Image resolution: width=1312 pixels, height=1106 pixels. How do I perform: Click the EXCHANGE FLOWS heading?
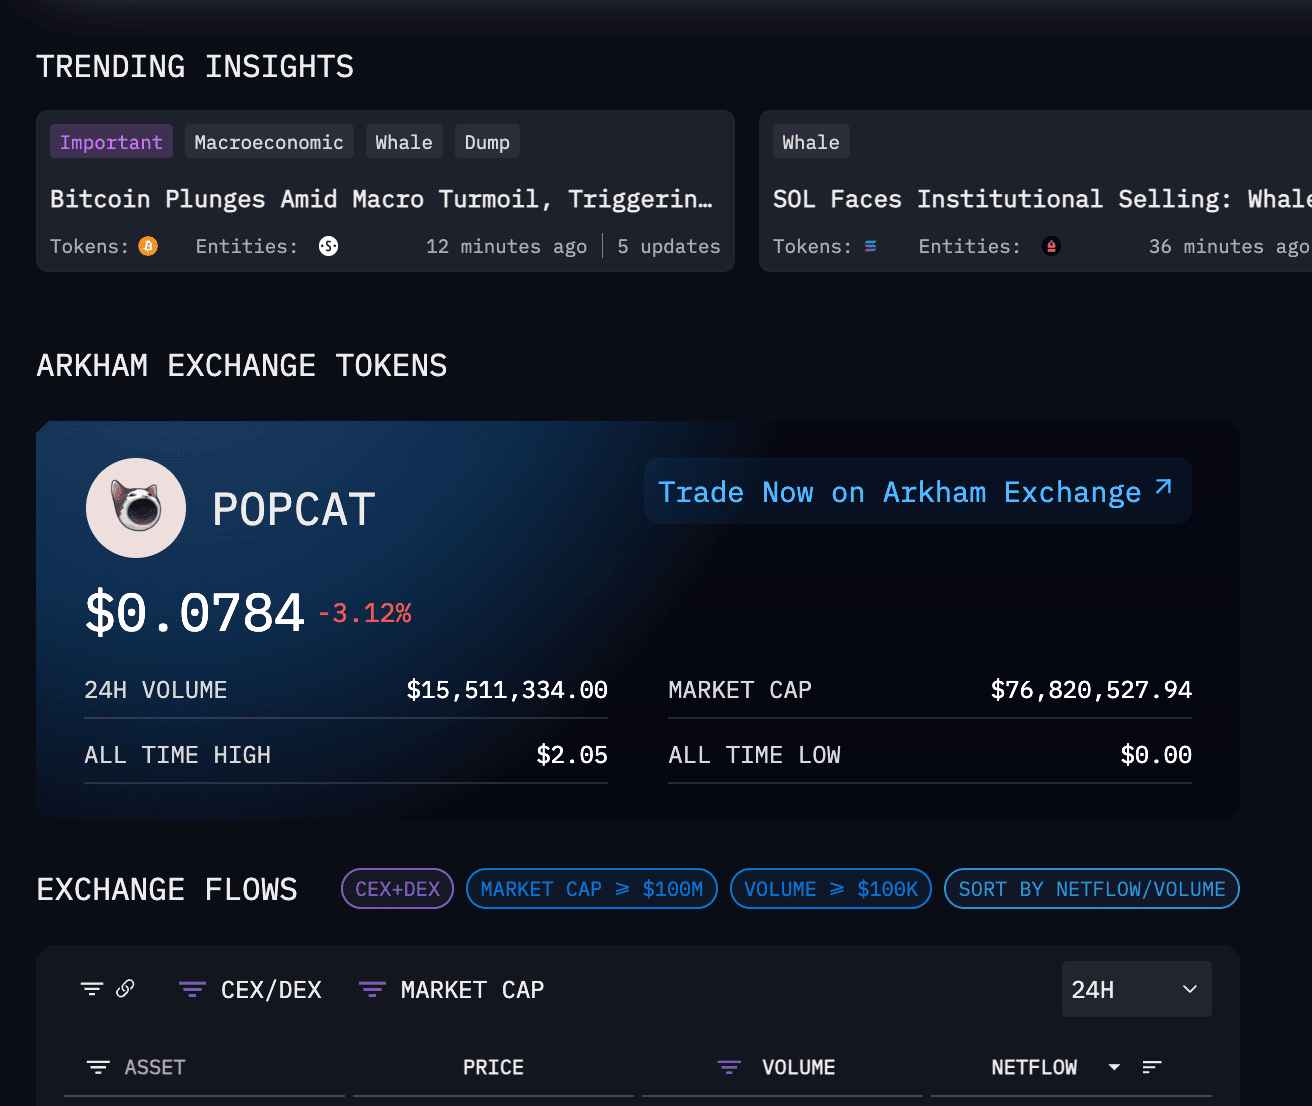pos(167,889)
